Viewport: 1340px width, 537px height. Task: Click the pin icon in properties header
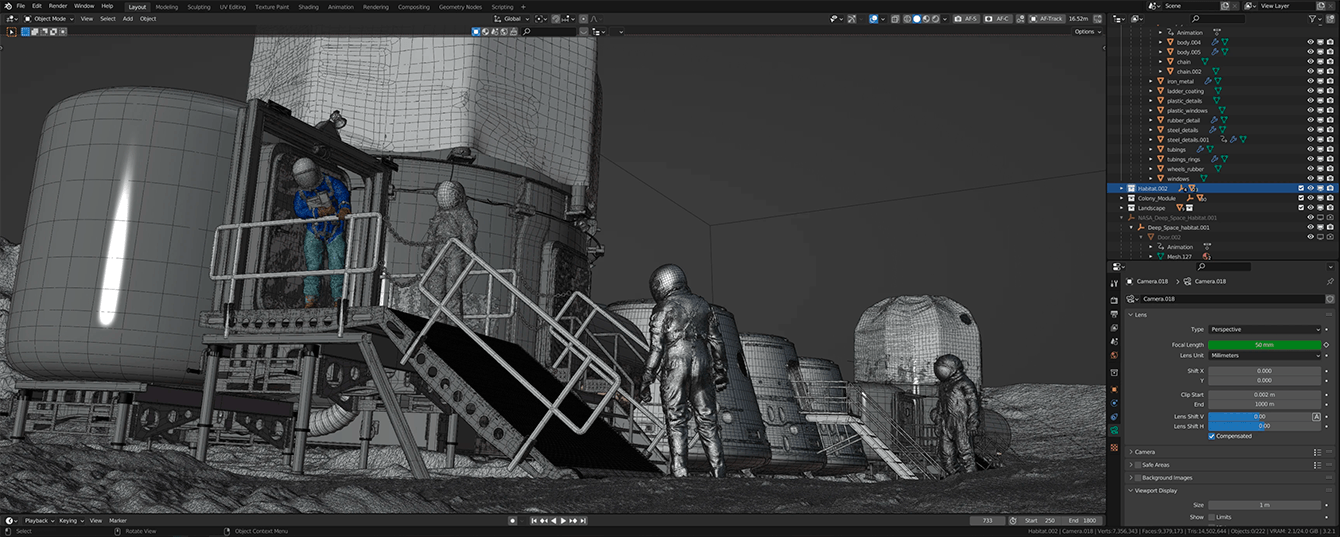(1329, 282)
